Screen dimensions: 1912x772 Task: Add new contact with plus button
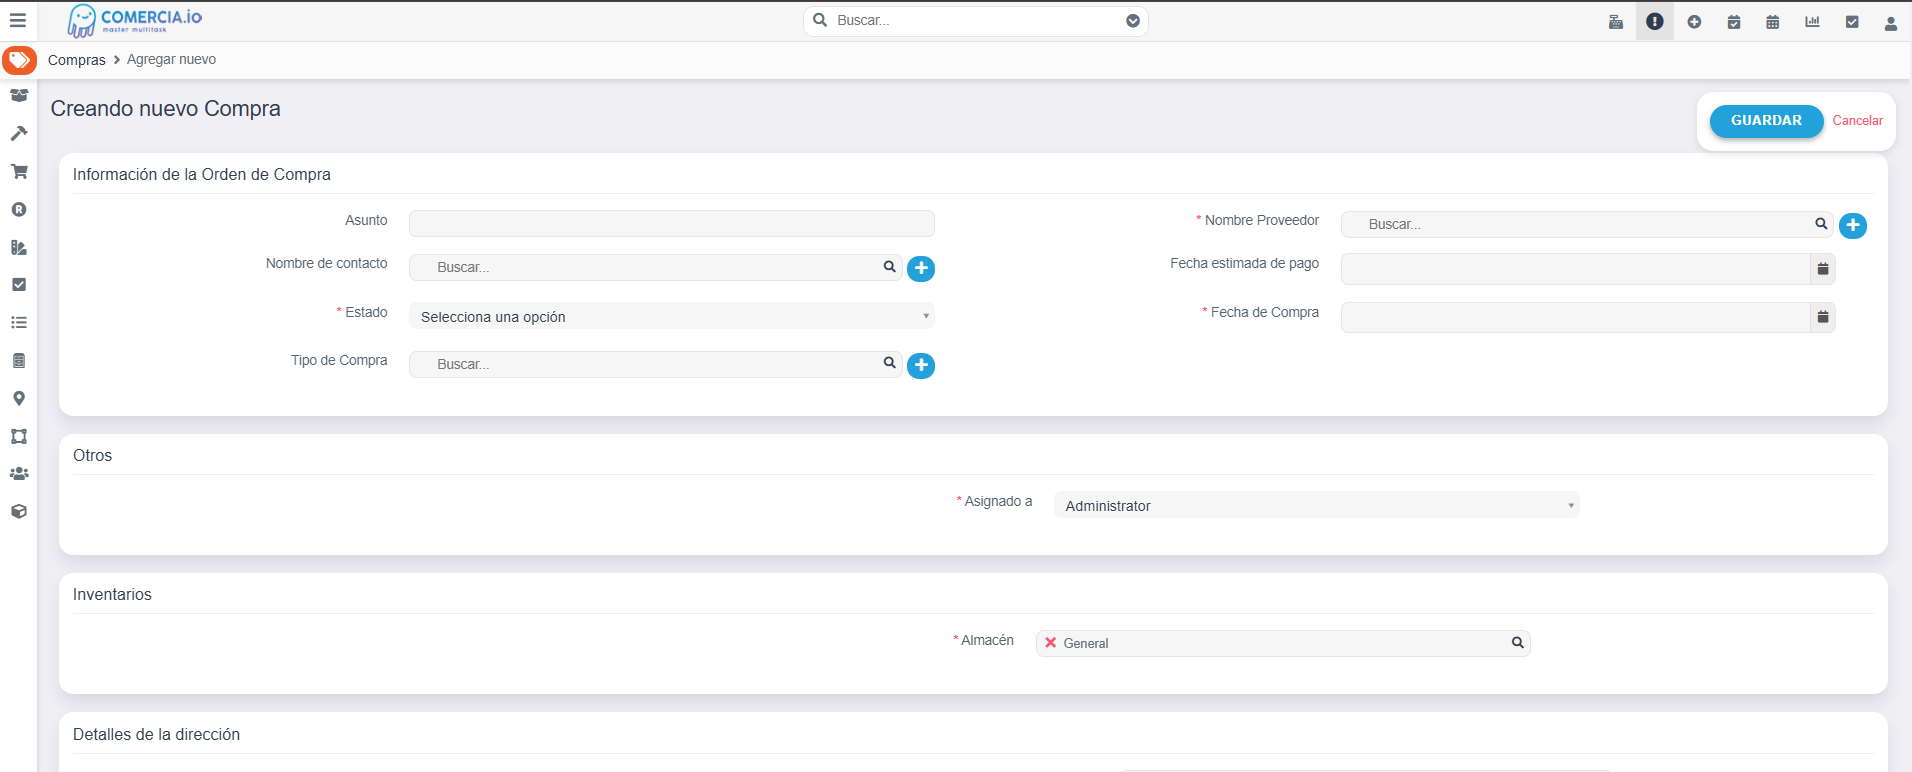(921, 268)
